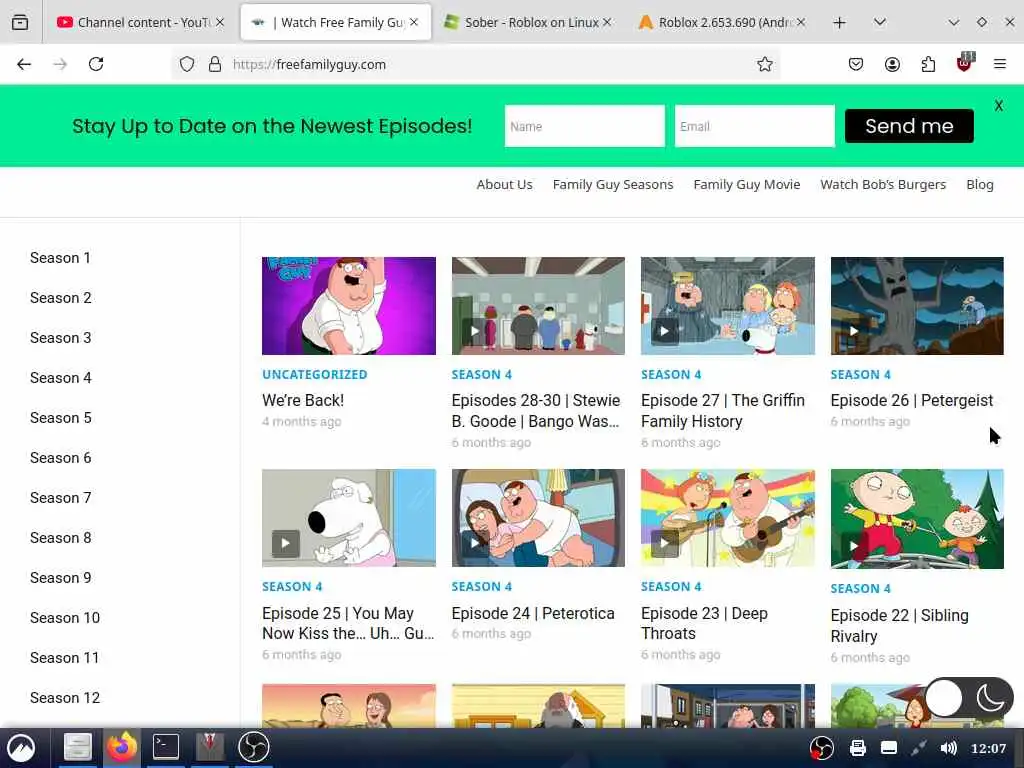Bookmark this page with the star icon
Viewport: 1024px width, 768px height.
[x=765, y=64]
